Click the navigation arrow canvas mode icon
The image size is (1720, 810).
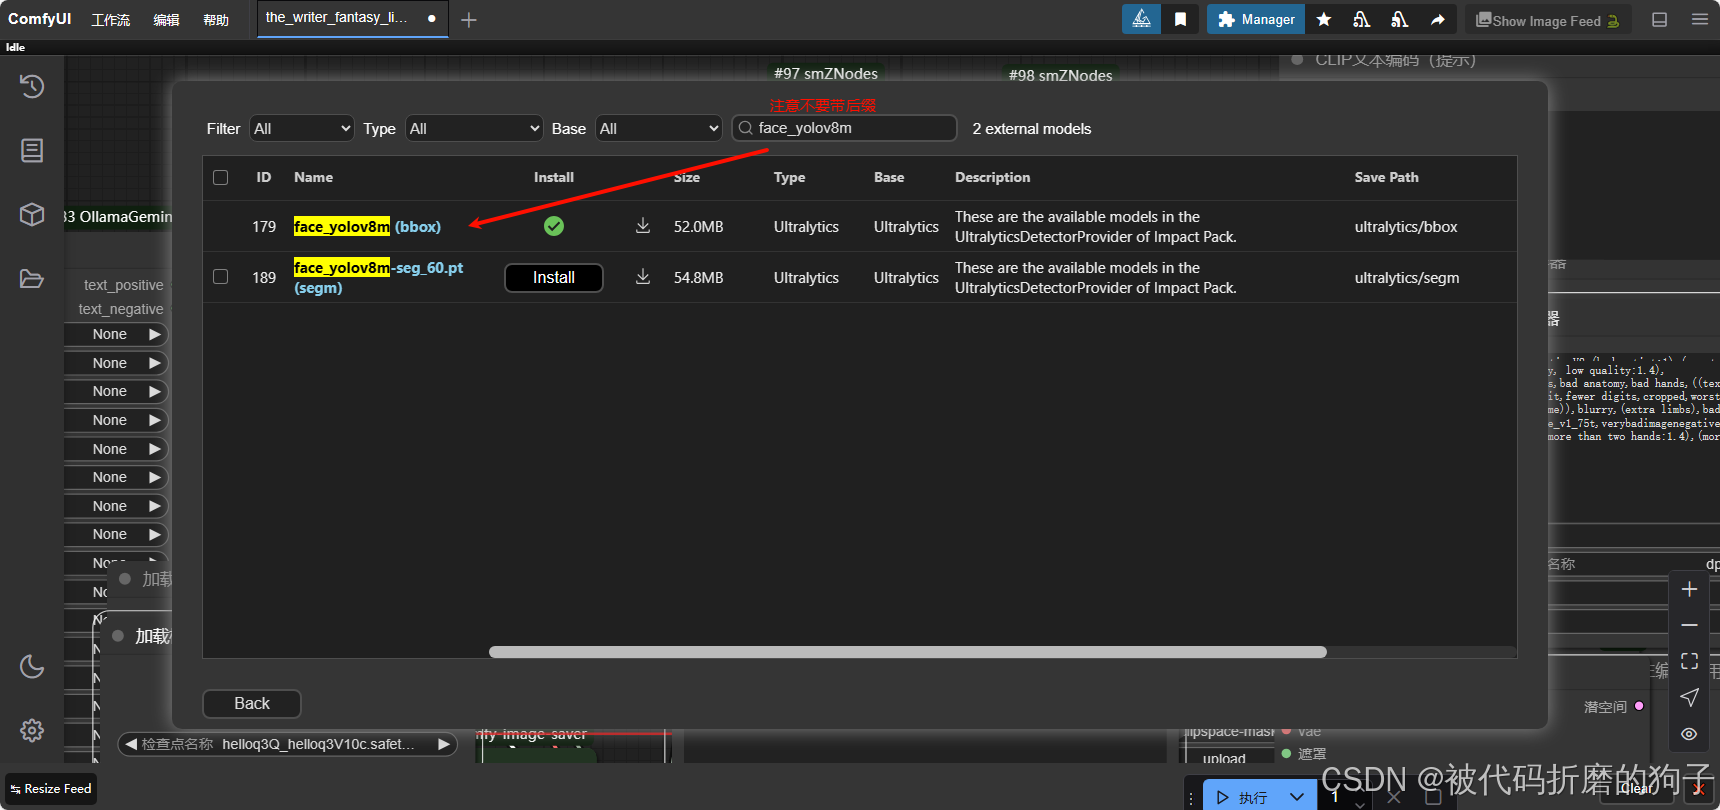pyautogui.click(x=1689, y=697)
